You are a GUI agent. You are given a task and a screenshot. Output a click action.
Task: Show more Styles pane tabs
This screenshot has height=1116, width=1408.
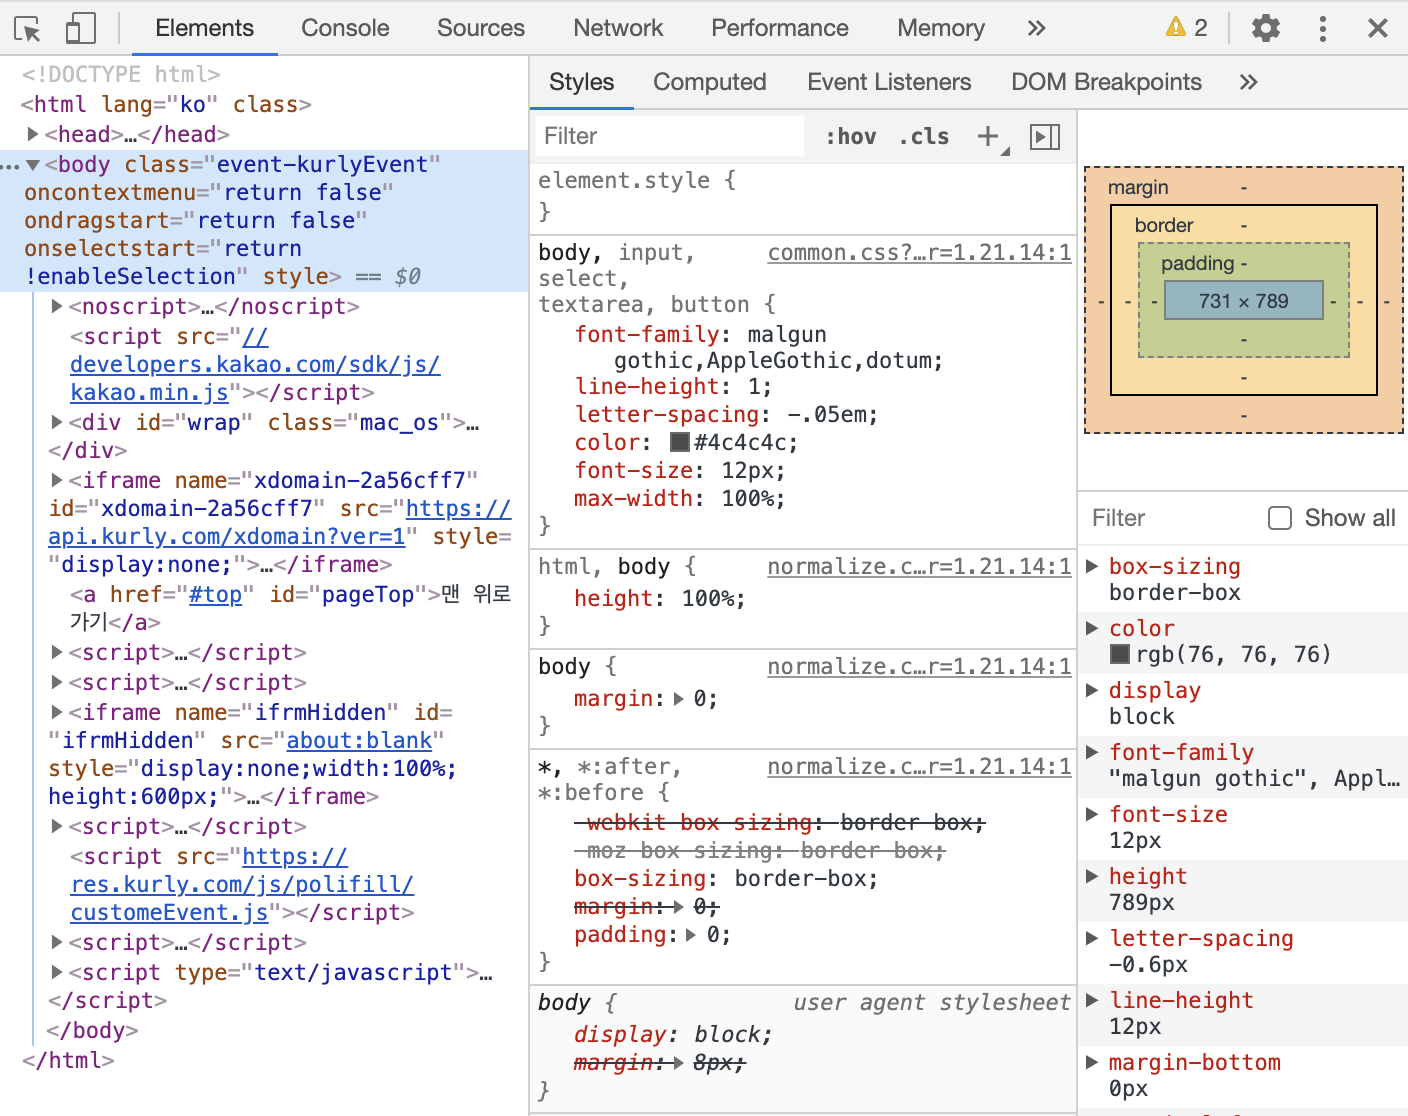(x=1249, y=82)
